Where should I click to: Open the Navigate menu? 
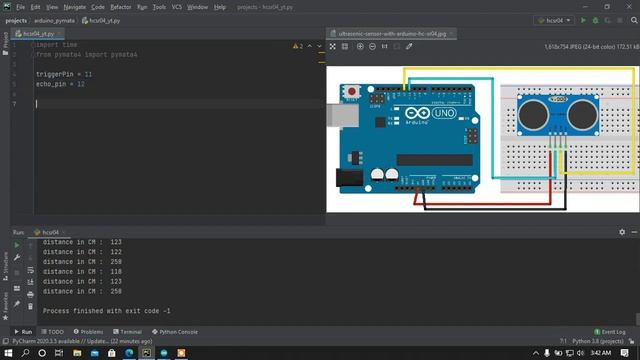(x=75, y=7)
